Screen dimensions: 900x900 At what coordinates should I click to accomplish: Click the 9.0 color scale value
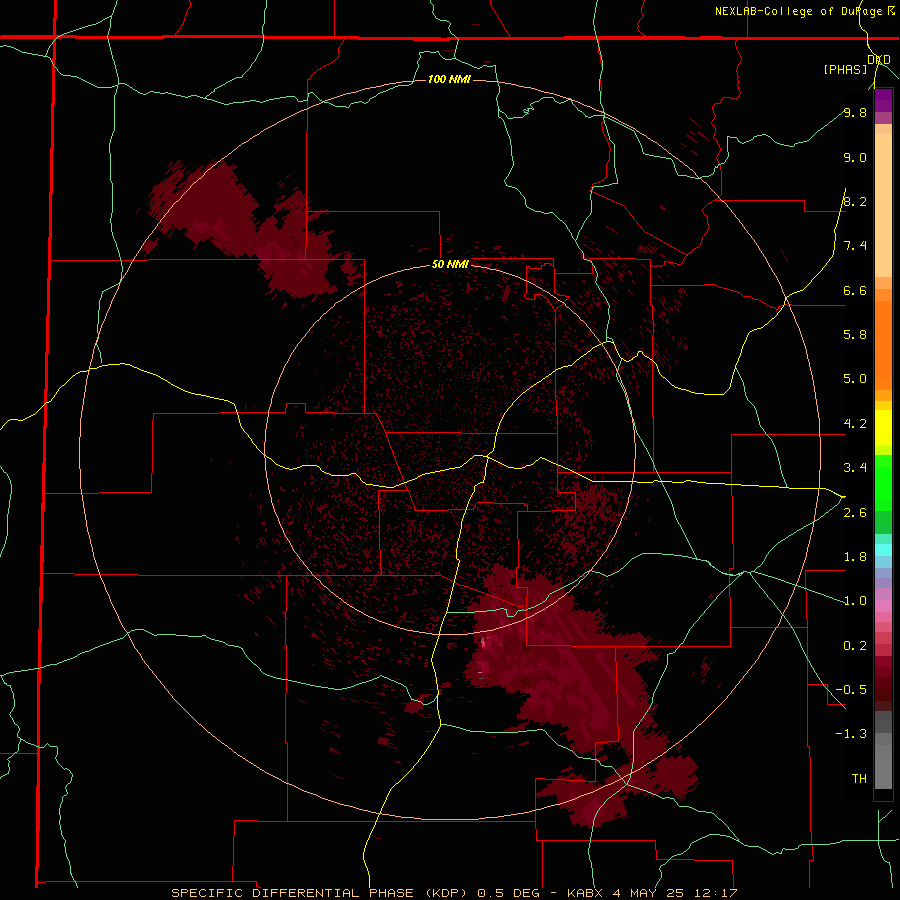point(855,157)
